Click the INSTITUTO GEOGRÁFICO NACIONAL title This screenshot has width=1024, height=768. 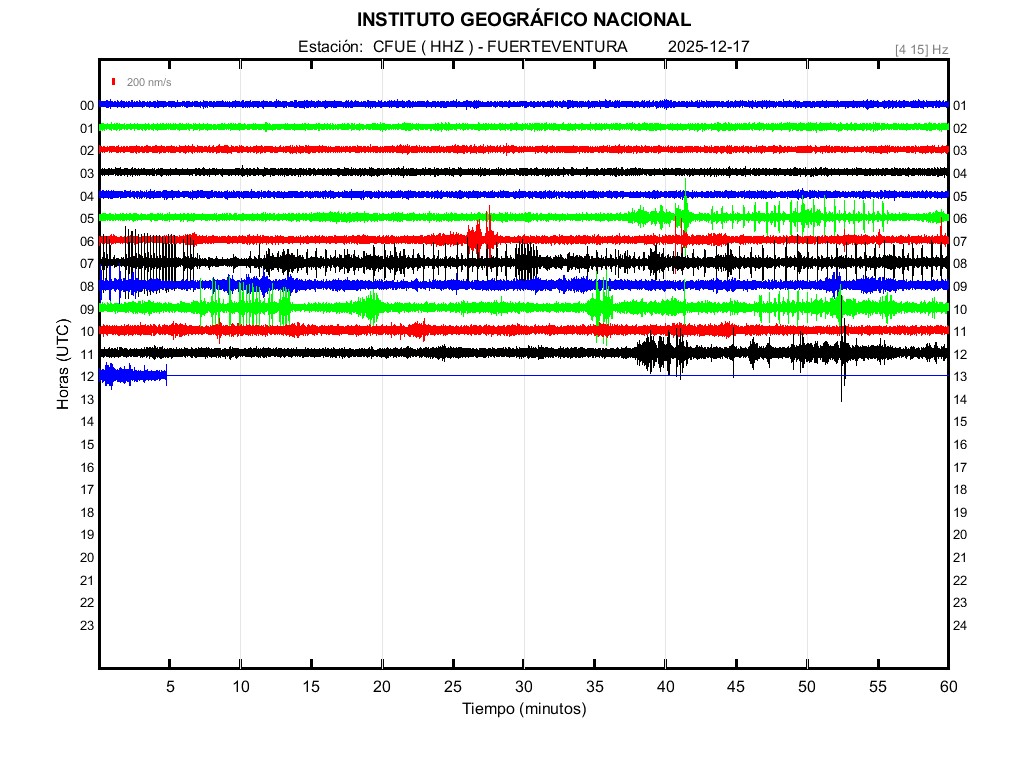523,20
